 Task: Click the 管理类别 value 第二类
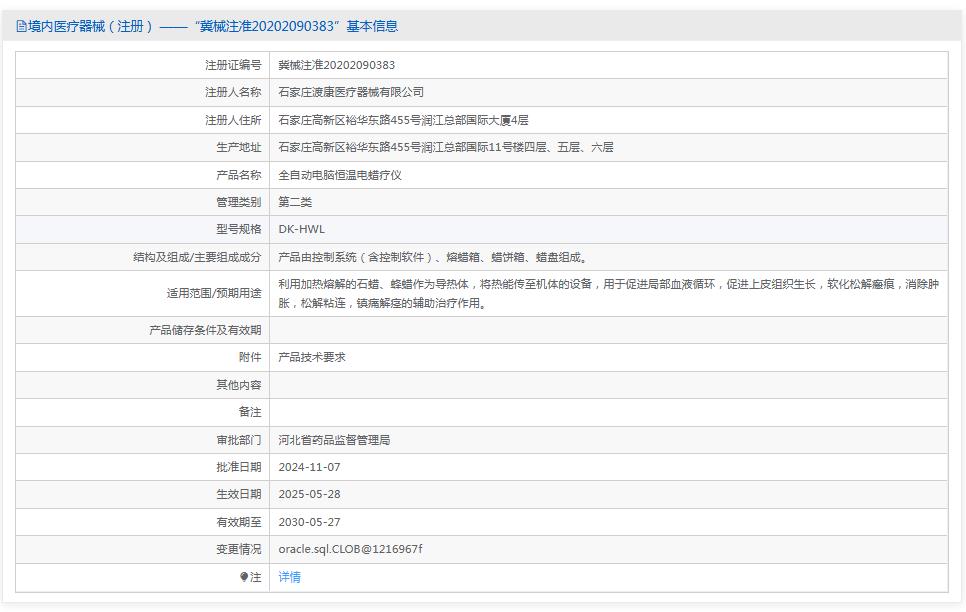tap(294, 201)
